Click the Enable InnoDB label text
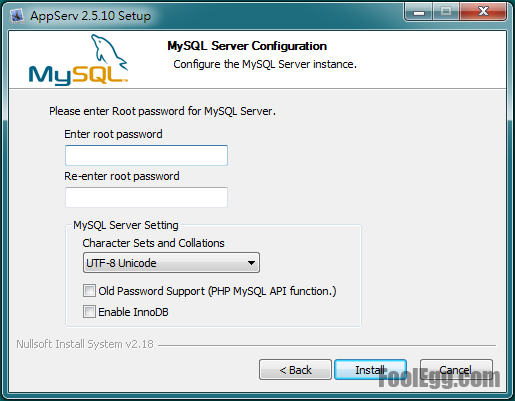This screenshot has height=401, width=515. pyautogui.click(x=133, y=312)
